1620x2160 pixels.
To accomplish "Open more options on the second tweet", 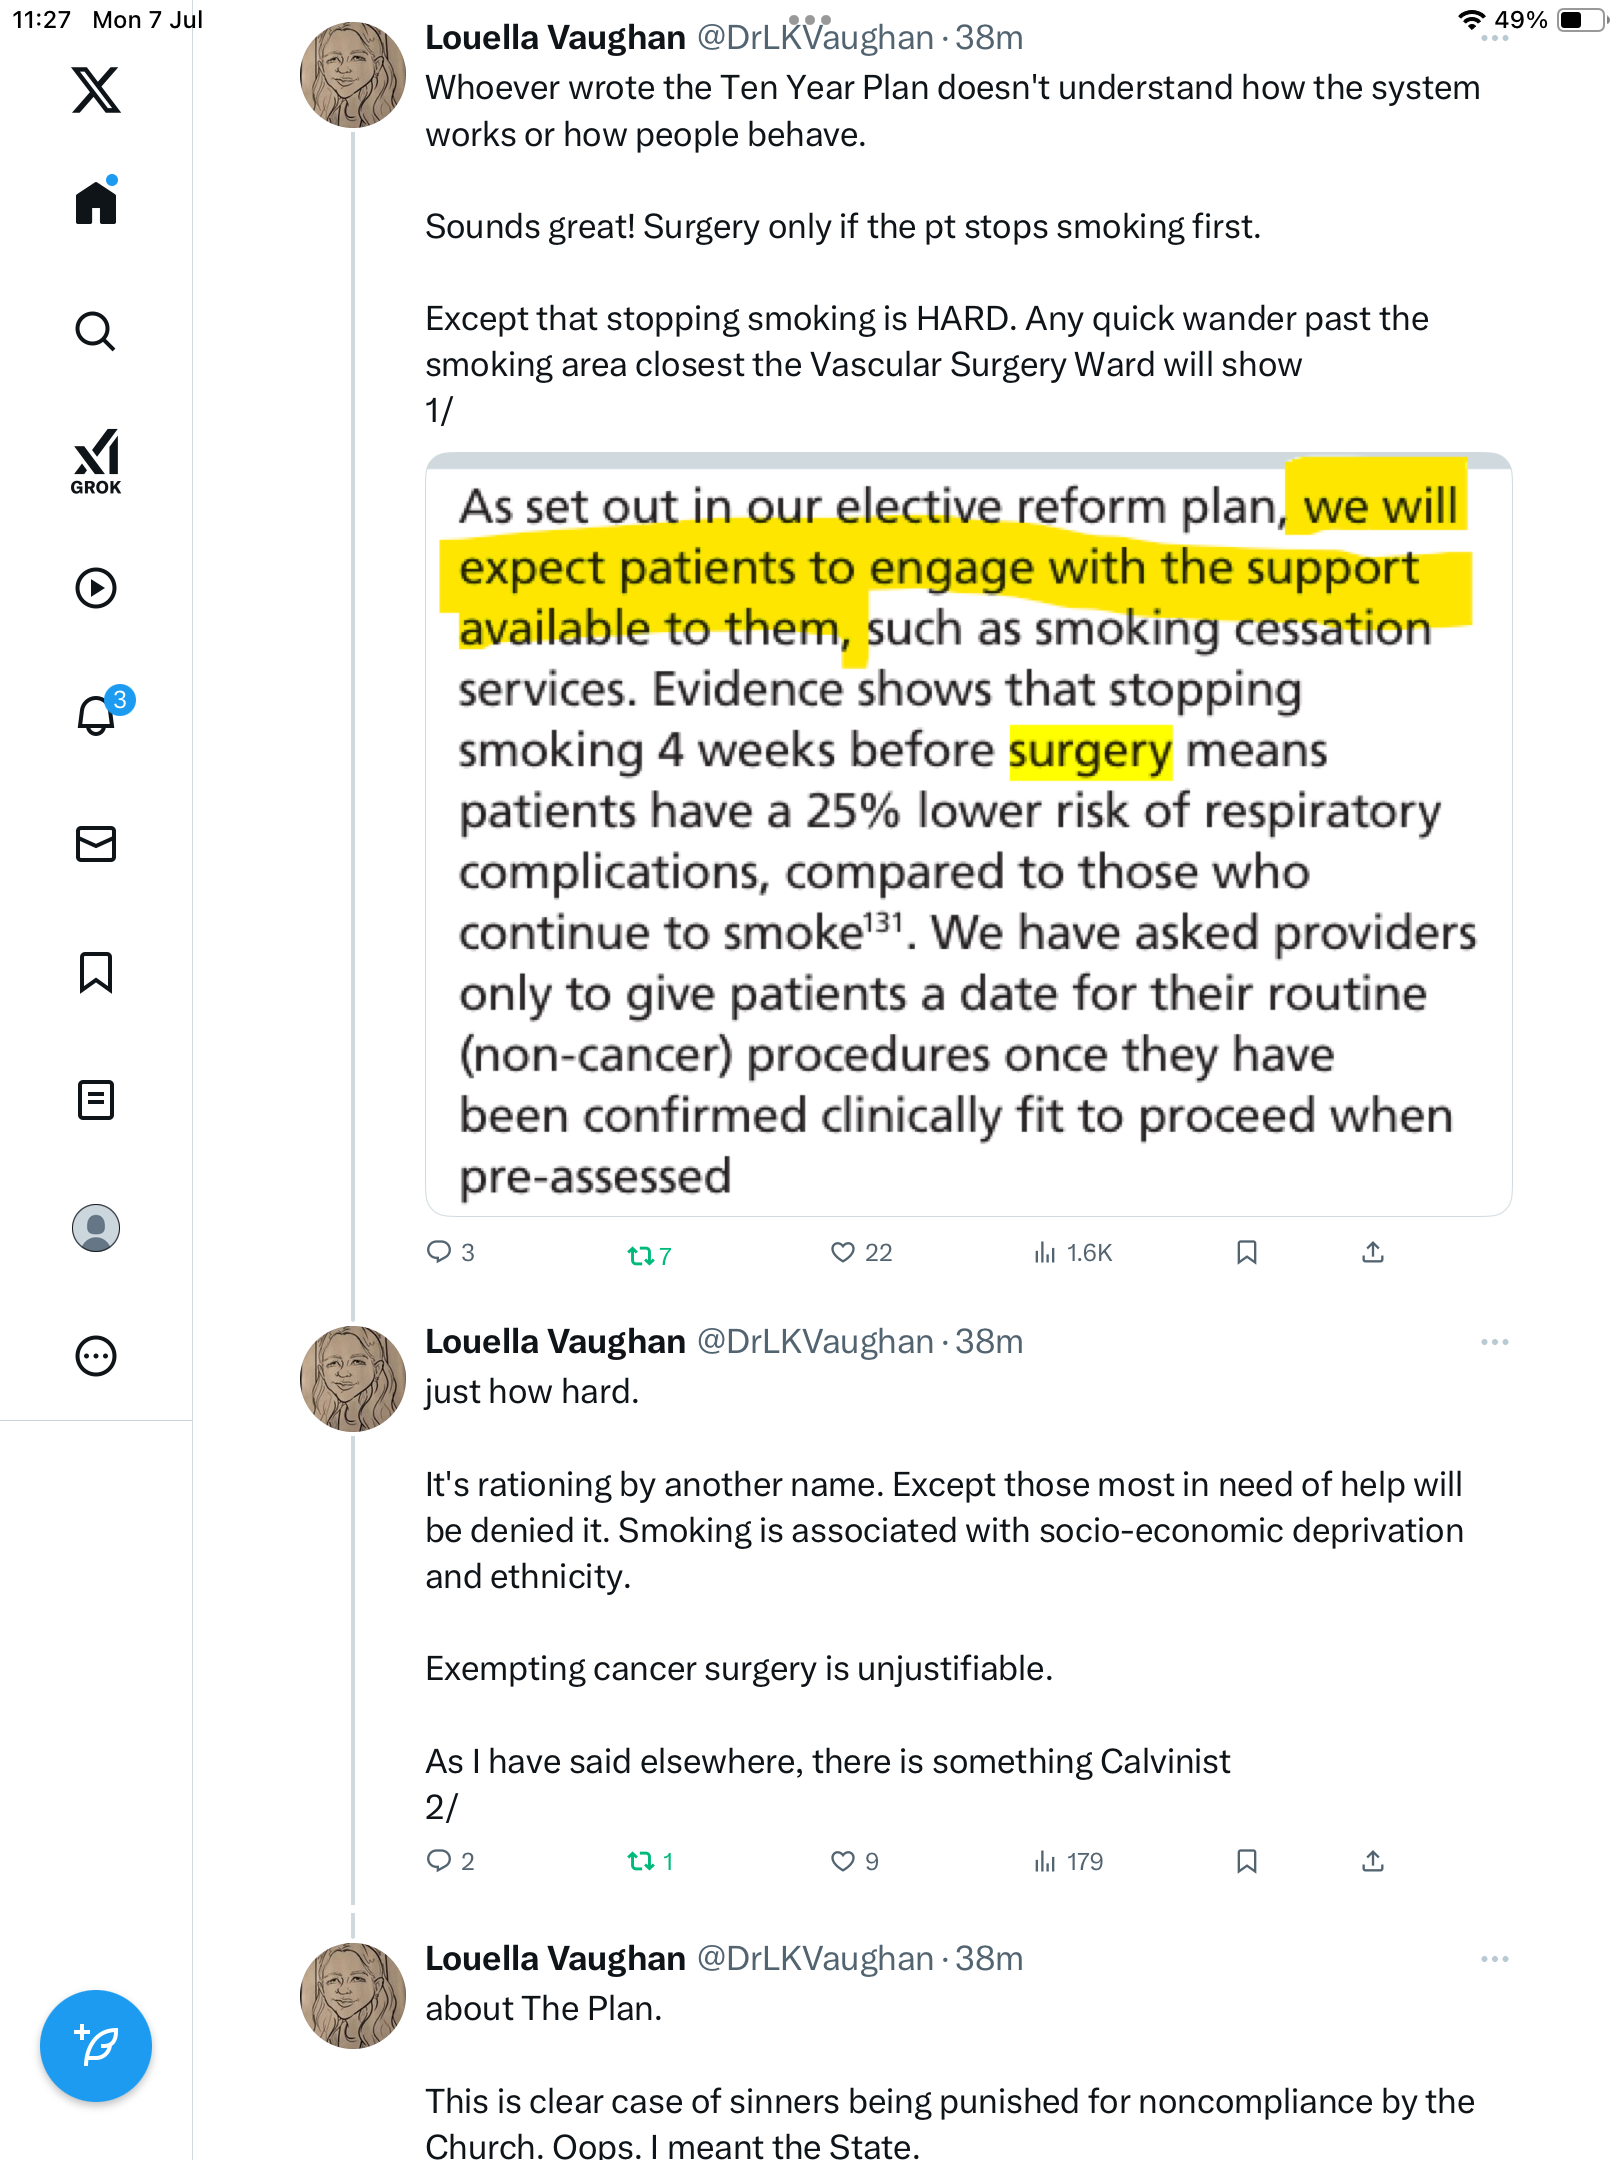I will (1494, 1342).
